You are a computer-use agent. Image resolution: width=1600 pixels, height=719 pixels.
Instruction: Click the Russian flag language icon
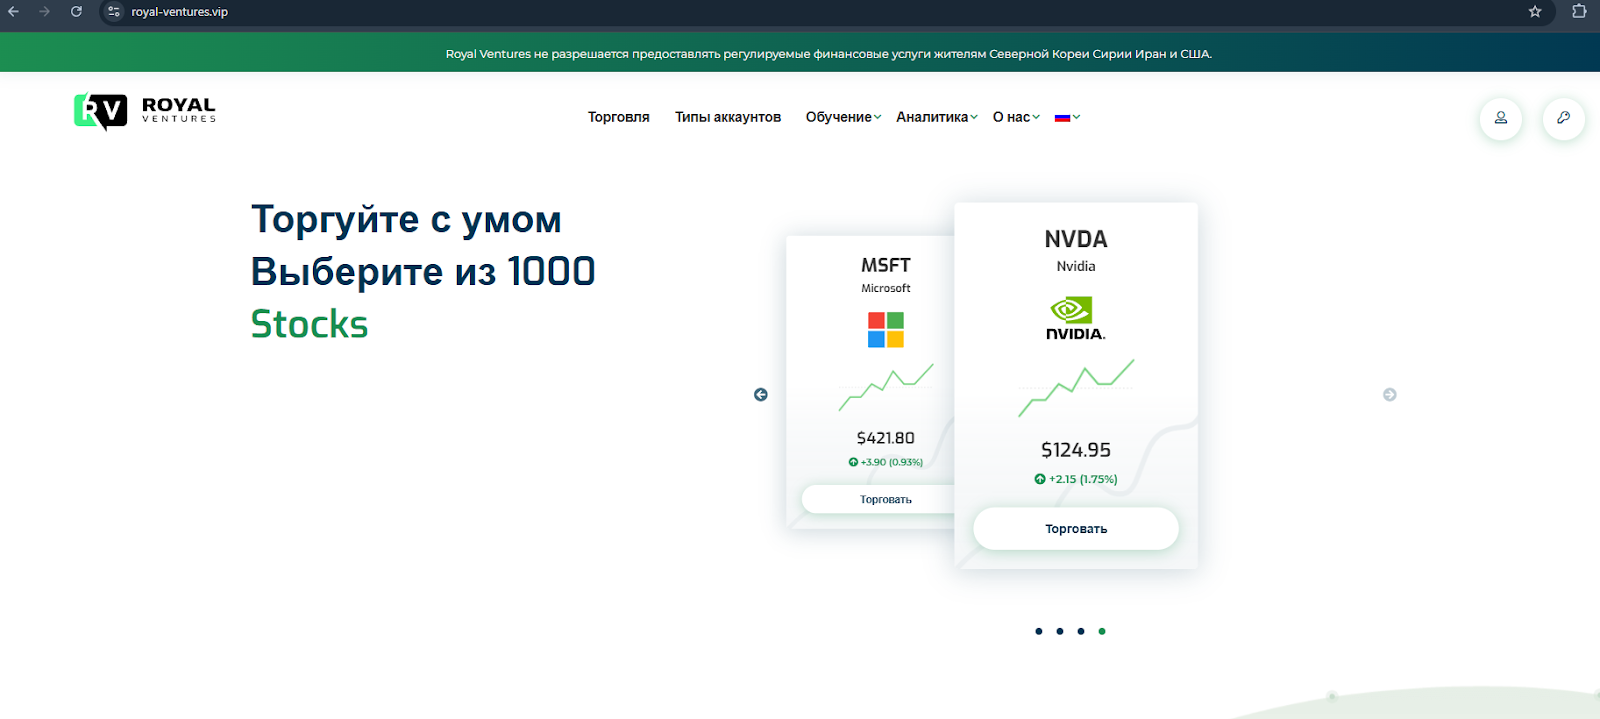pos(1062,118)
